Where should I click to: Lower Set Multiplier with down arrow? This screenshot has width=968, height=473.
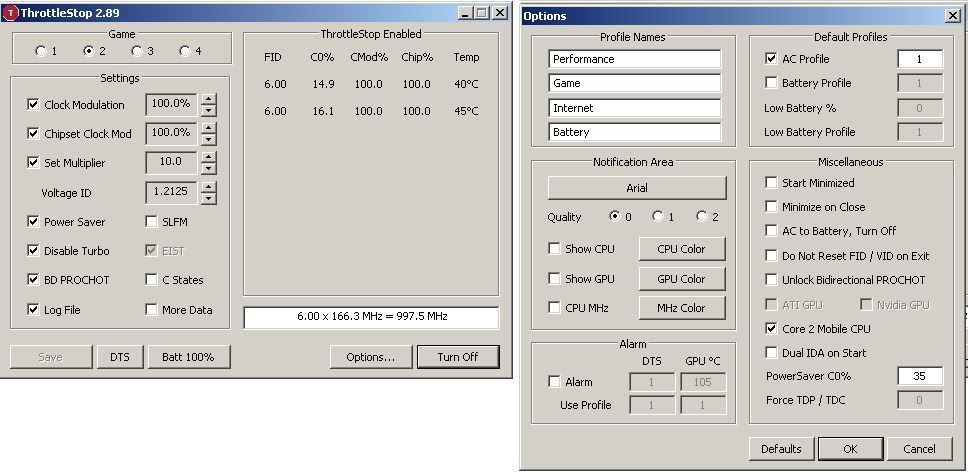tap(209, 169)
